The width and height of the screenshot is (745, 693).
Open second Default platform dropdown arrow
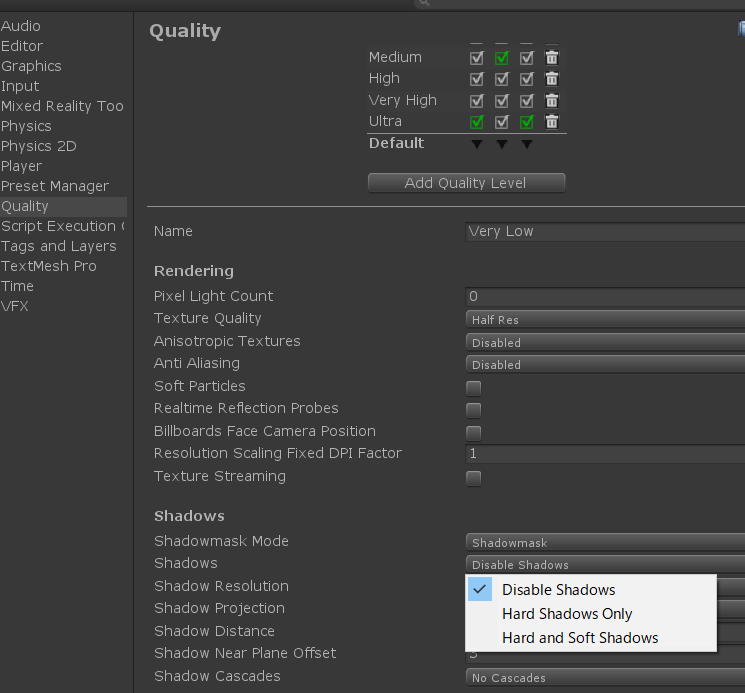tap(502, 144)
